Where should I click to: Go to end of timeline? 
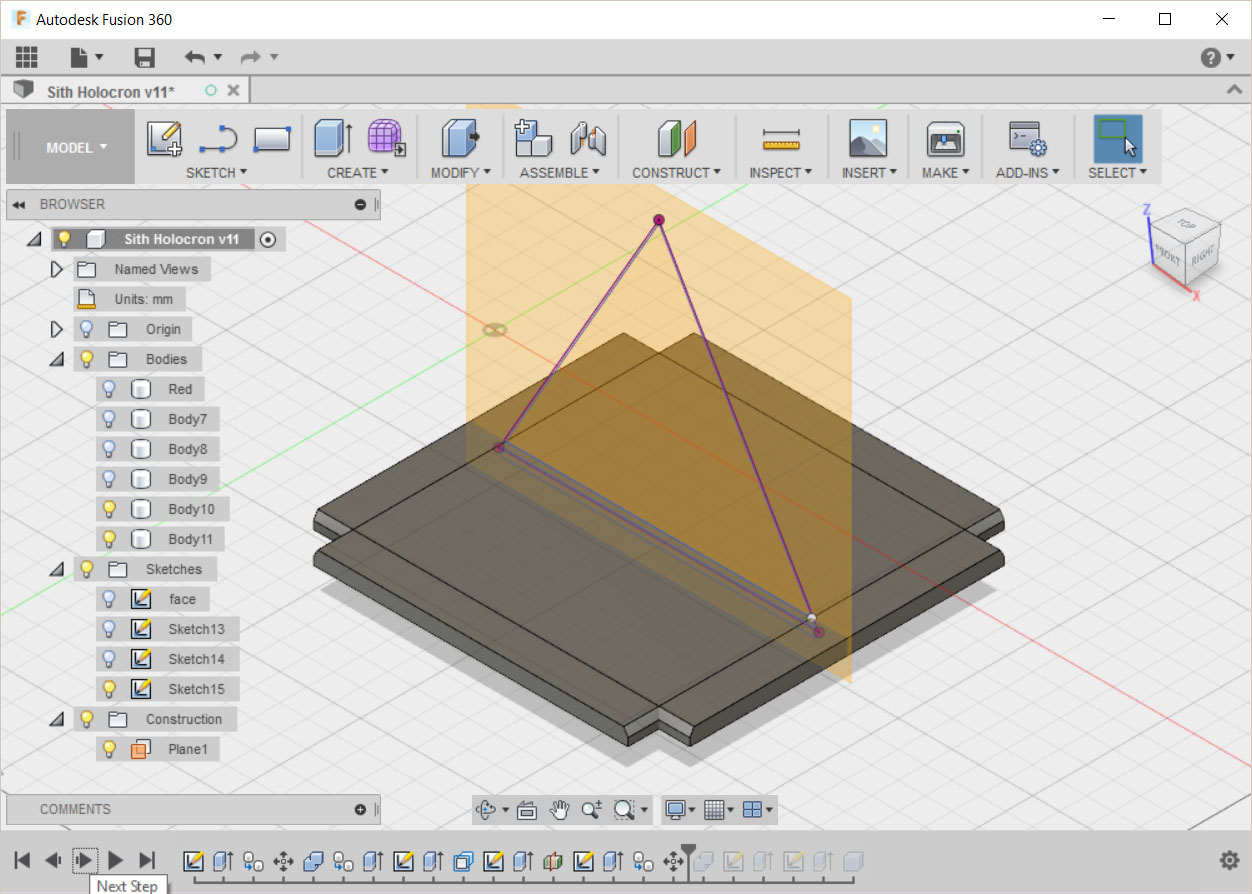point(147,860)
